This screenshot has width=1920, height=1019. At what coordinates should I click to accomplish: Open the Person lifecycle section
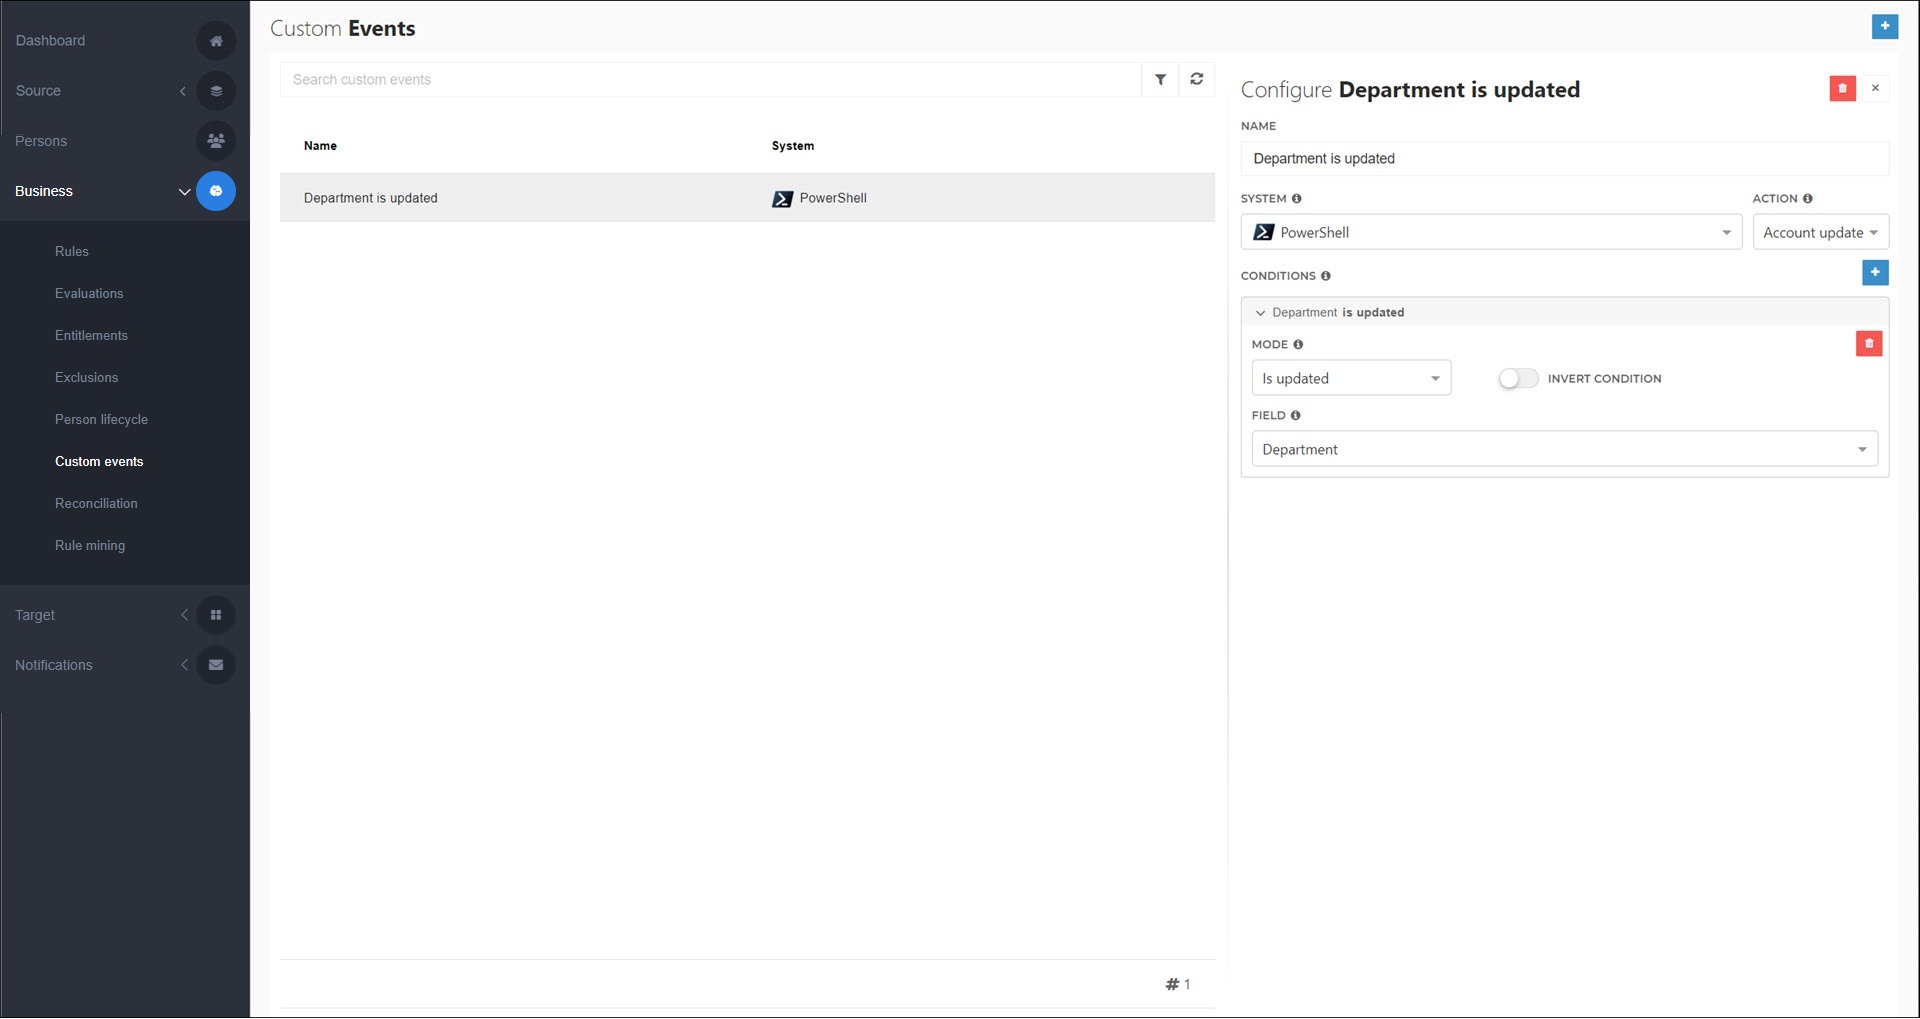tap(101, 419)
